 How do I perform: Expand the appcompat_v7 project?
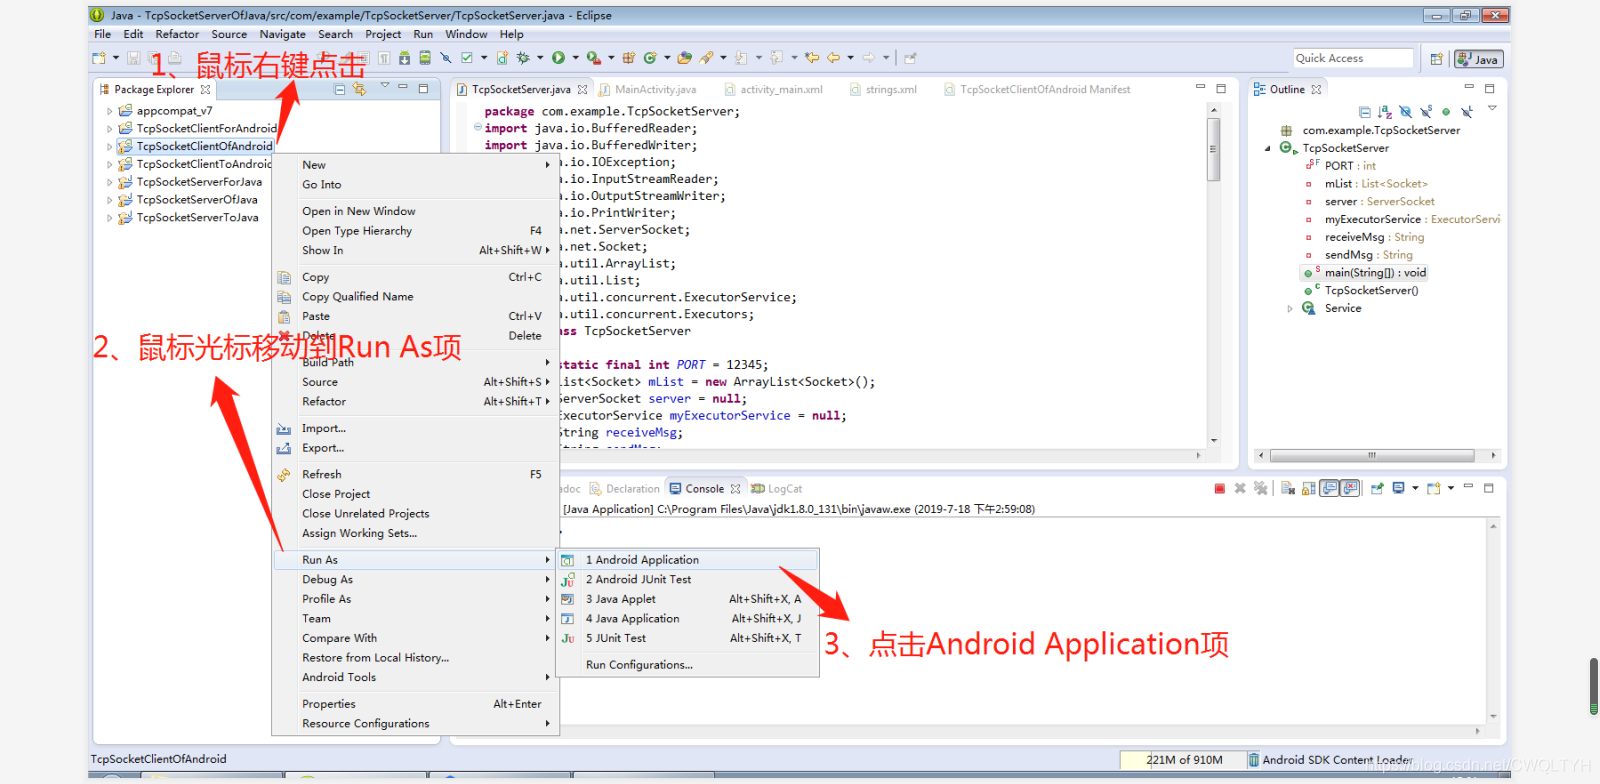point(110,111)
